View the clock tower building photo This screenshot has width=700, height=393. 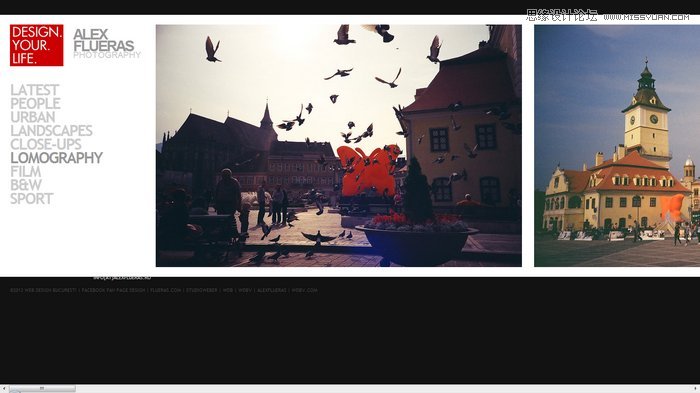tap(617, 146)
